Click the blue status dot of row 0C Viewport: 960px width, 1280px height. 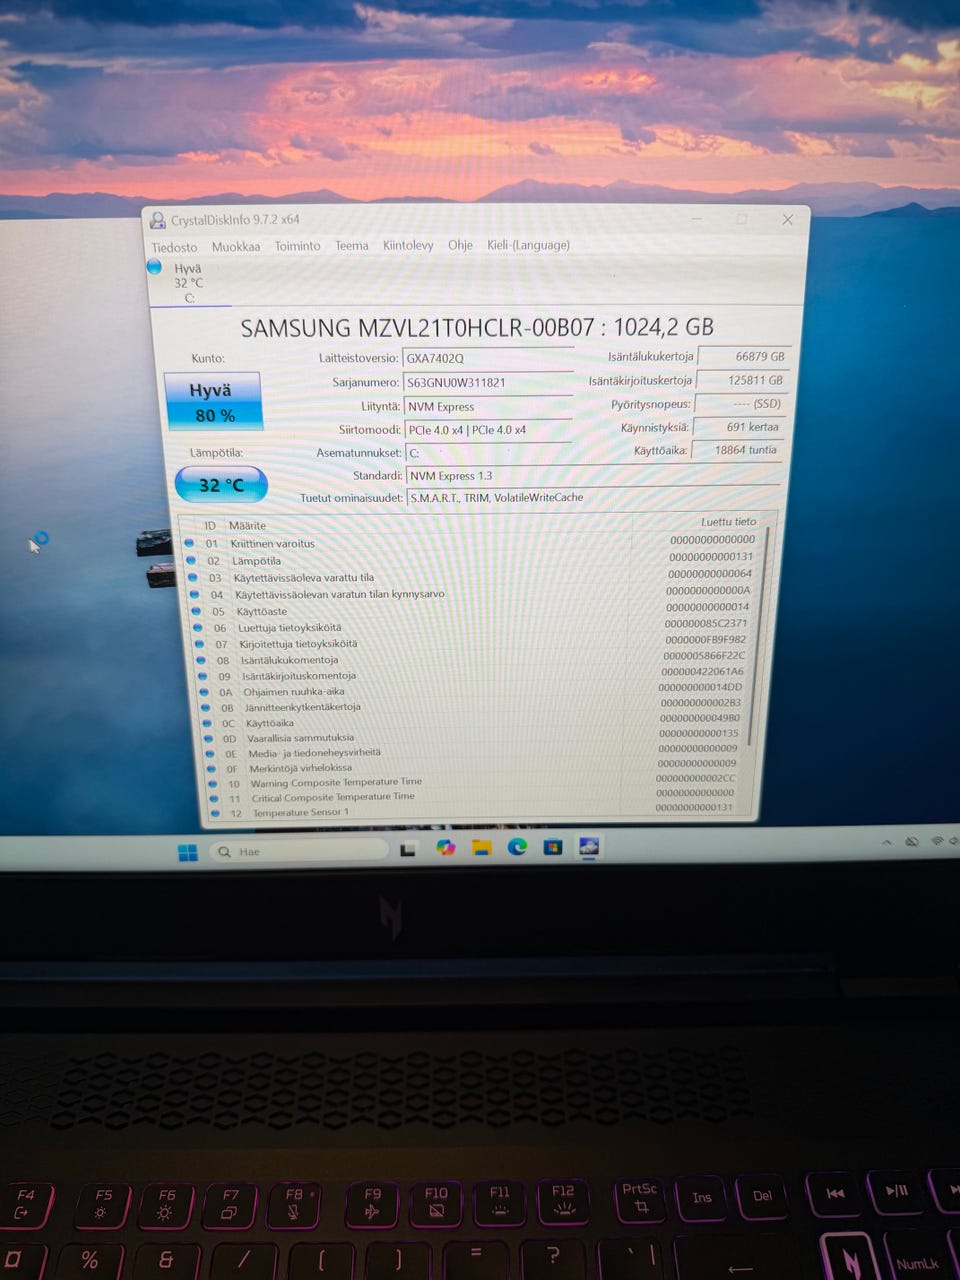pyautogui.click(x=207, y=721)
